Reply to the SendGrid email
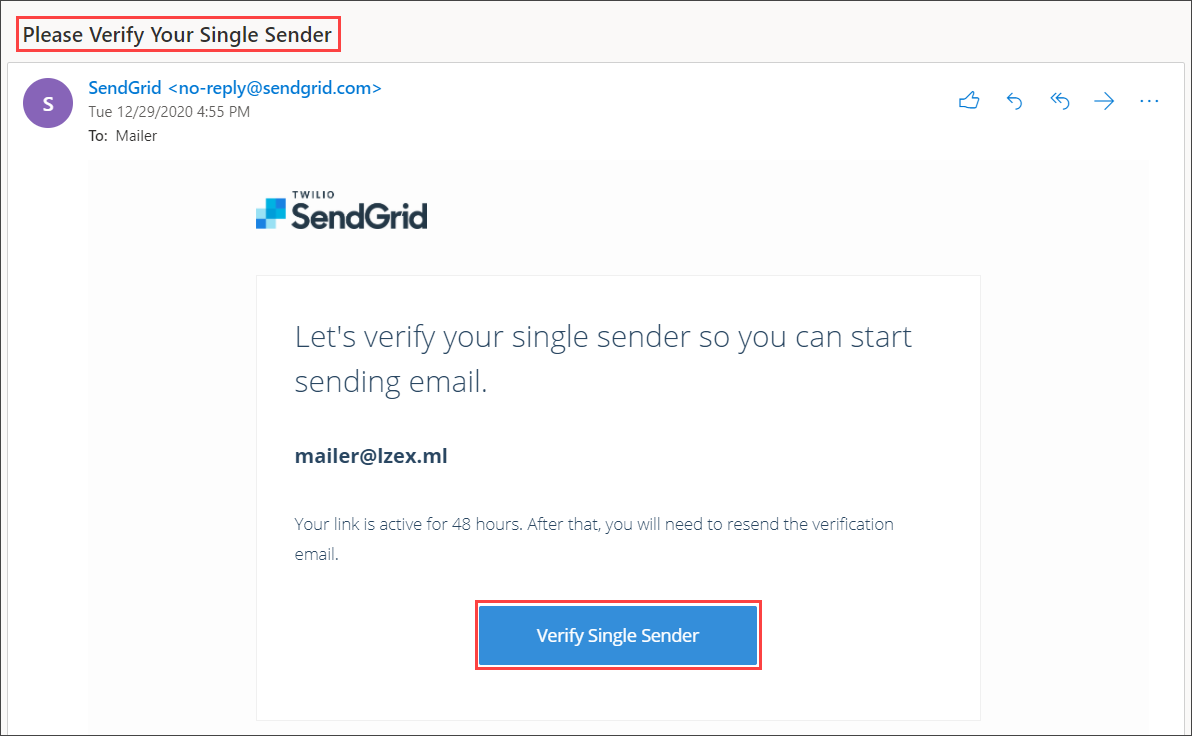Viewport: 1192px width, 736px height. (1014, 100)
